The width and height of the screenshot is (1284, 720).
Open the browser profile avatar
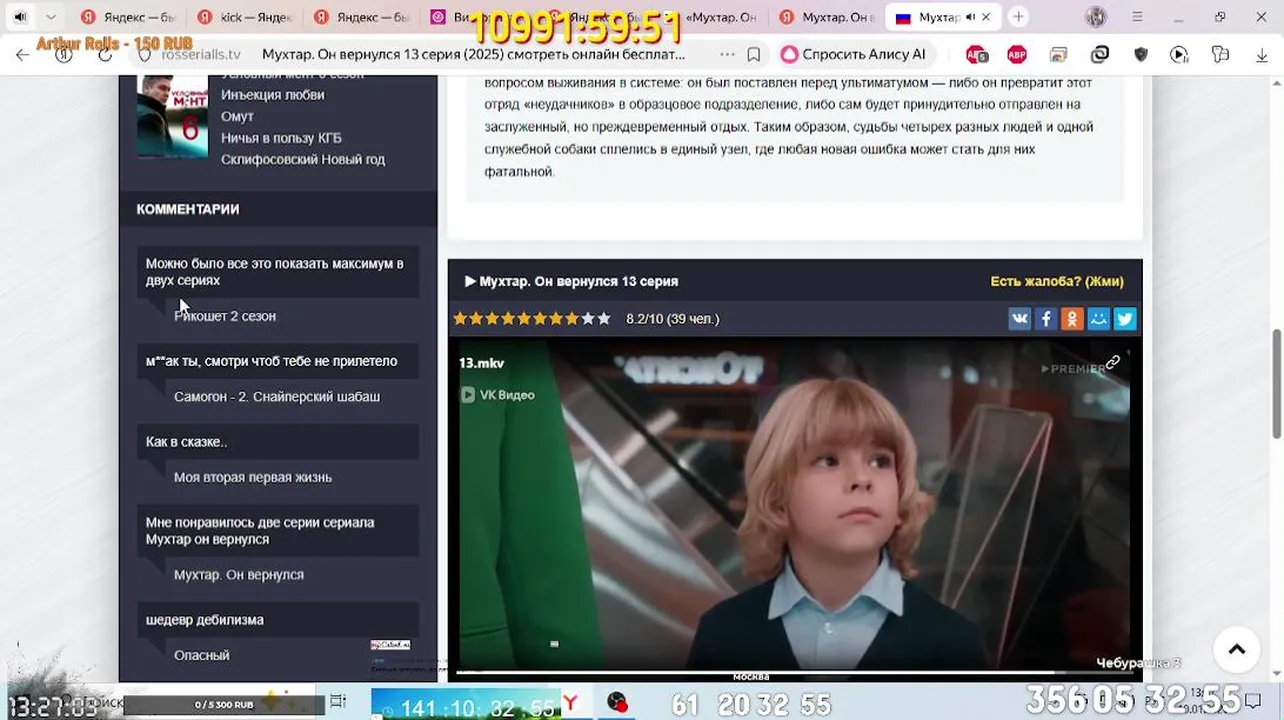[x=1096, y=17]
